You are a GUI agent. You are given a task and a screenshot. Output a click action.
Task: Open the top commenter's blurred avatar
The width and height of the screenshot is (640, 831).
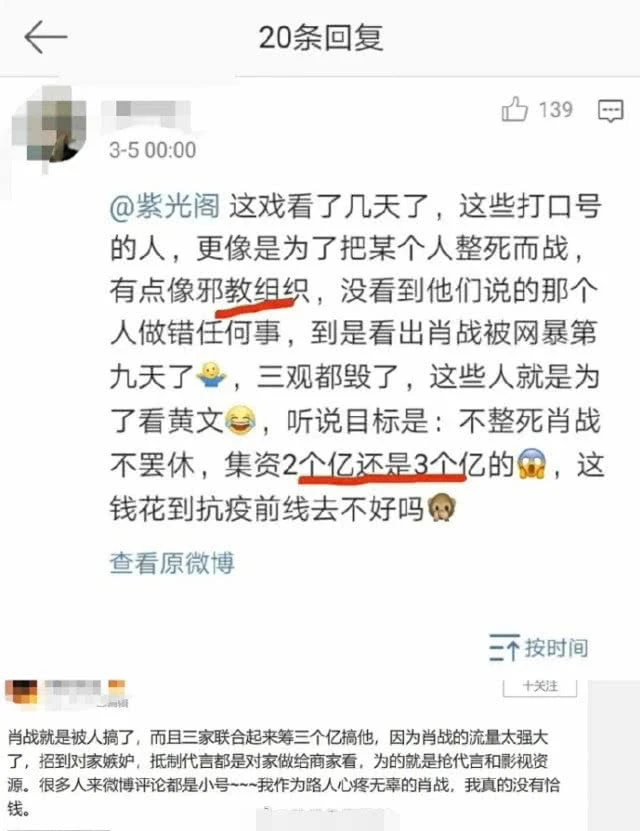49,127
